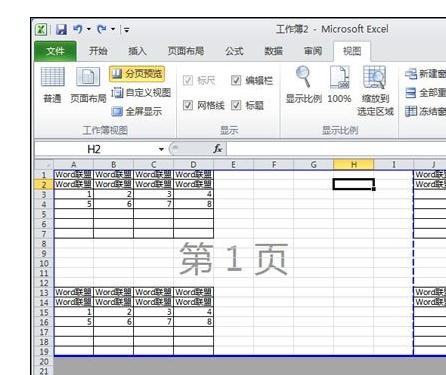Switch to the 开始 (Home) tab
This screenshot has width=446, height=375.
(98, 51)
